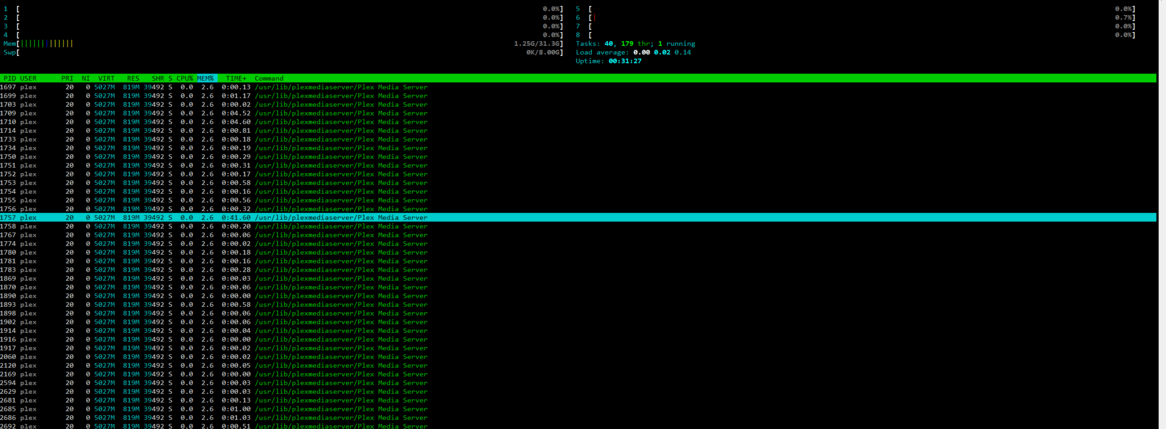Select process row with PID 1756
The image size is (1166, 429).
click(579, 209)
